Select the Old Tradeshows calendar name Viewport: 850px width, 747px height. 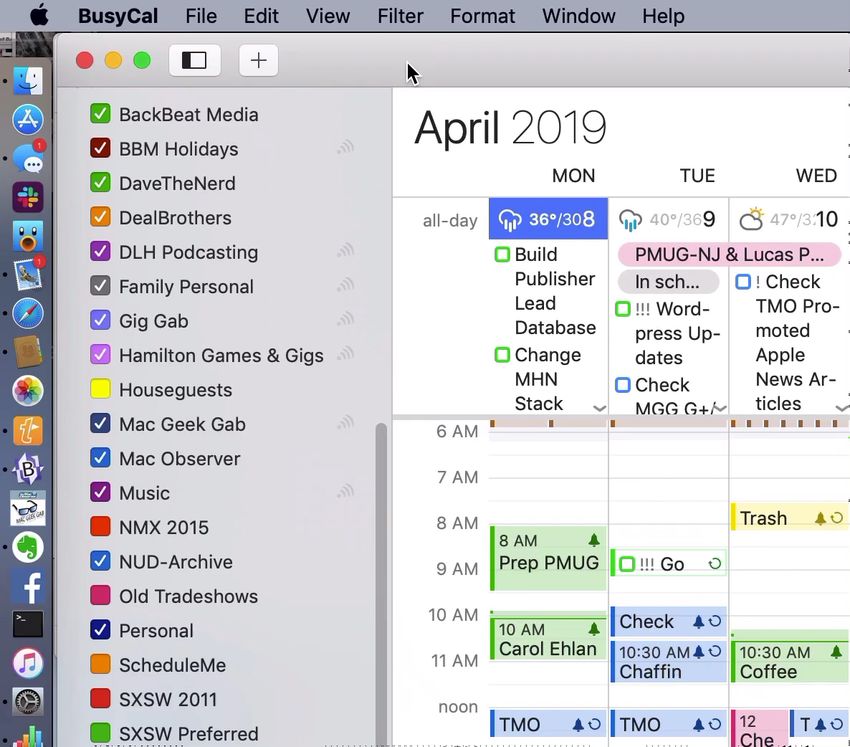pos(188,596)
